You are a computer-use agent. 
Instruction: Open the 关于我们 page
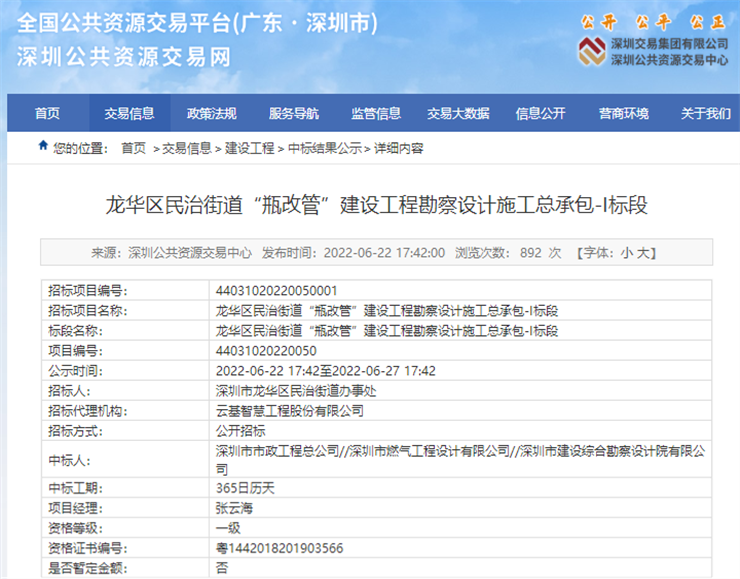point(705,114)
